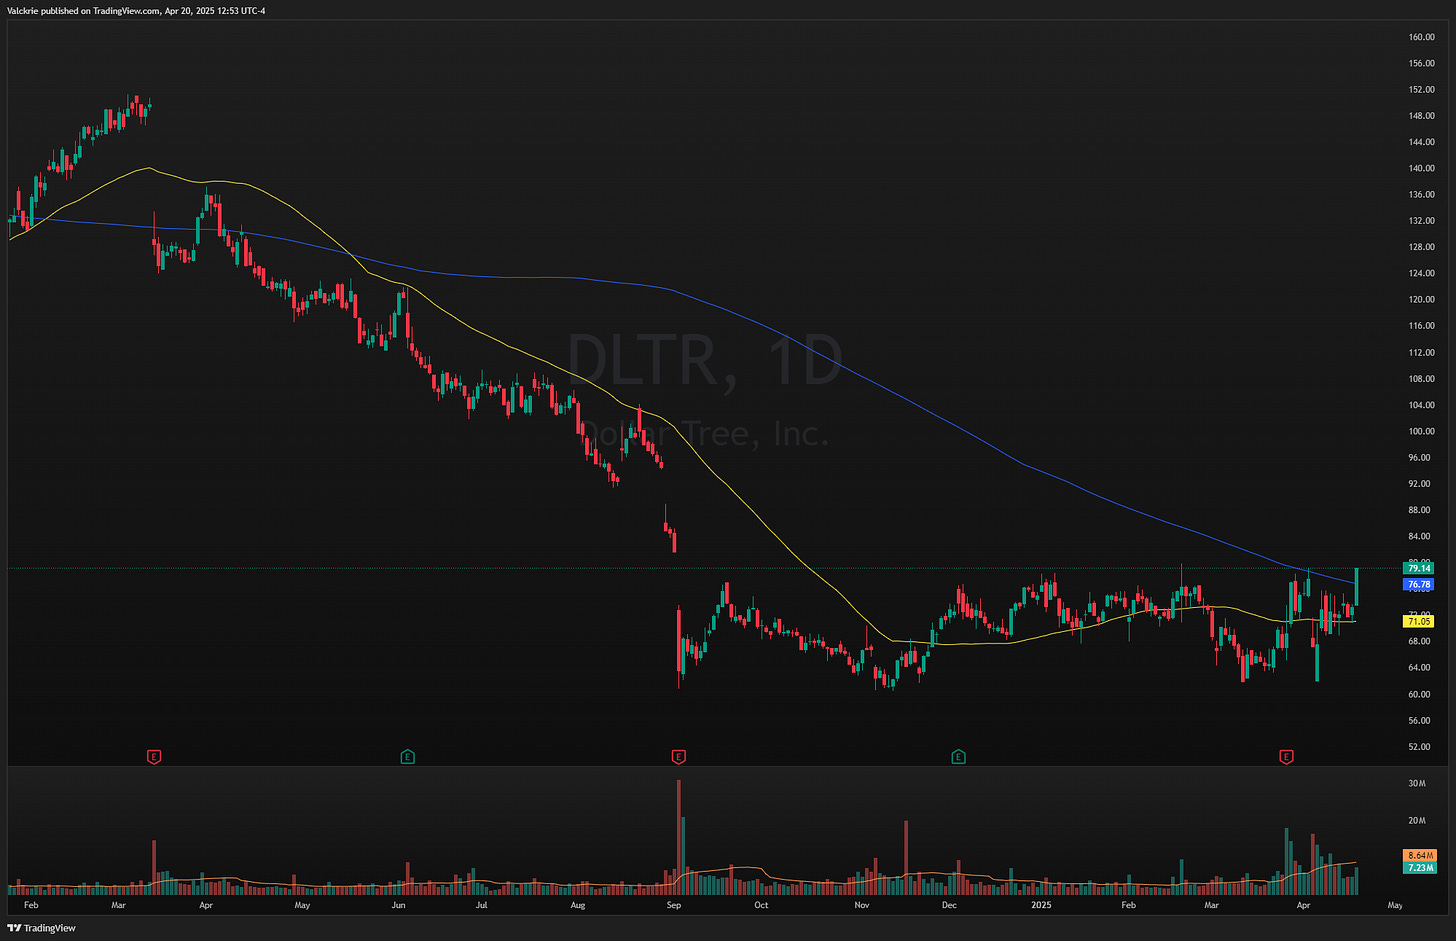Click the 2025 label on time axis
The width and height of the screenshot is (1456, 941).
pos(1041,905)
